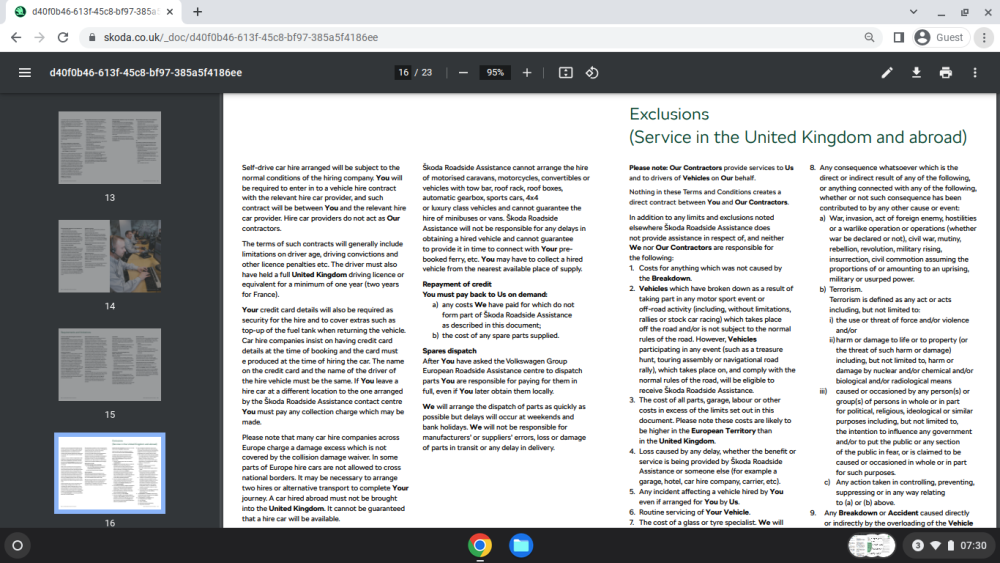Reload the page in Chrome
Image resolution: width=1000 pixels, height=563 pixels.
tap(62, 38)
